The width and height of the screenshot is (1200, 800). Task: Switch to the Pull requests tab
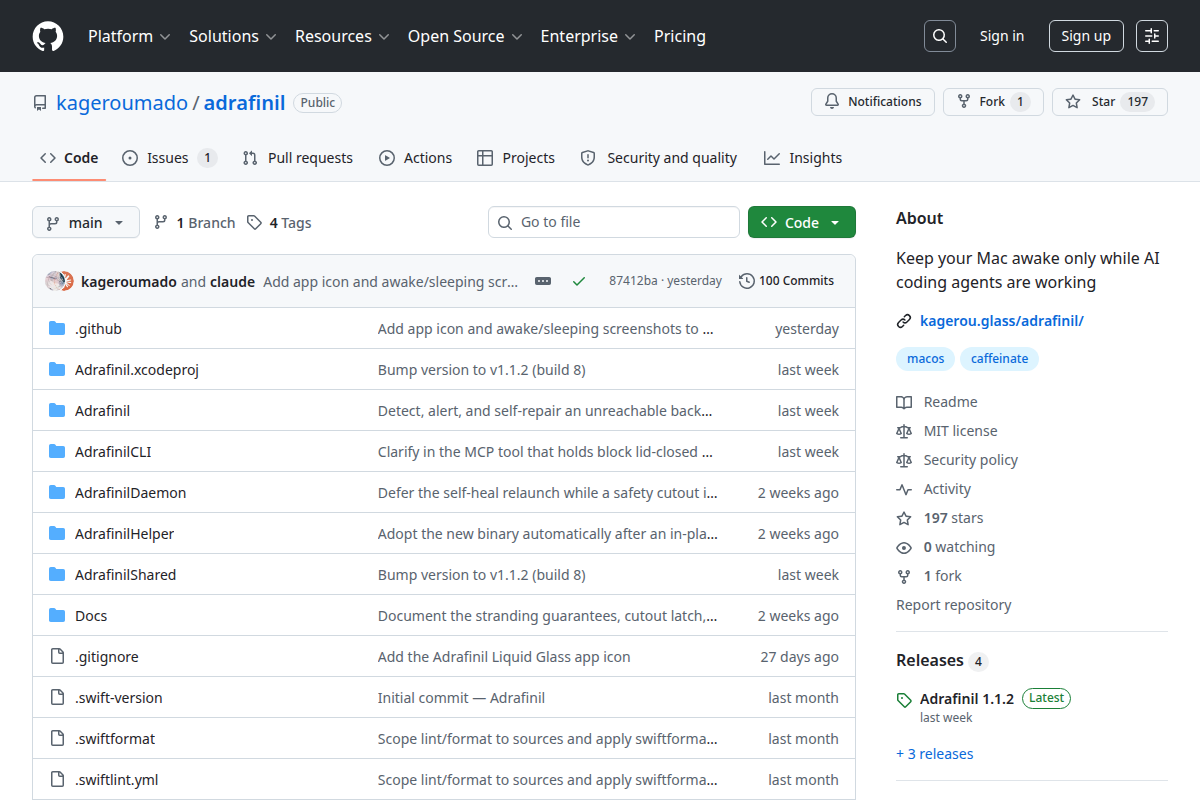(298, 158)
